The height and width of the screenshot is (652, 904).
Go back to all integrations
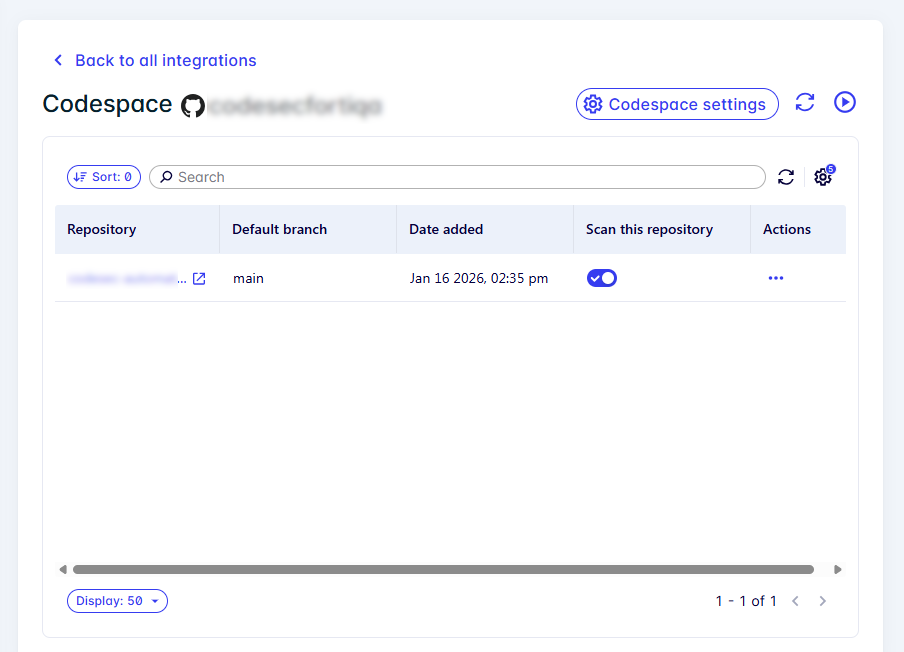pos(155,61)
